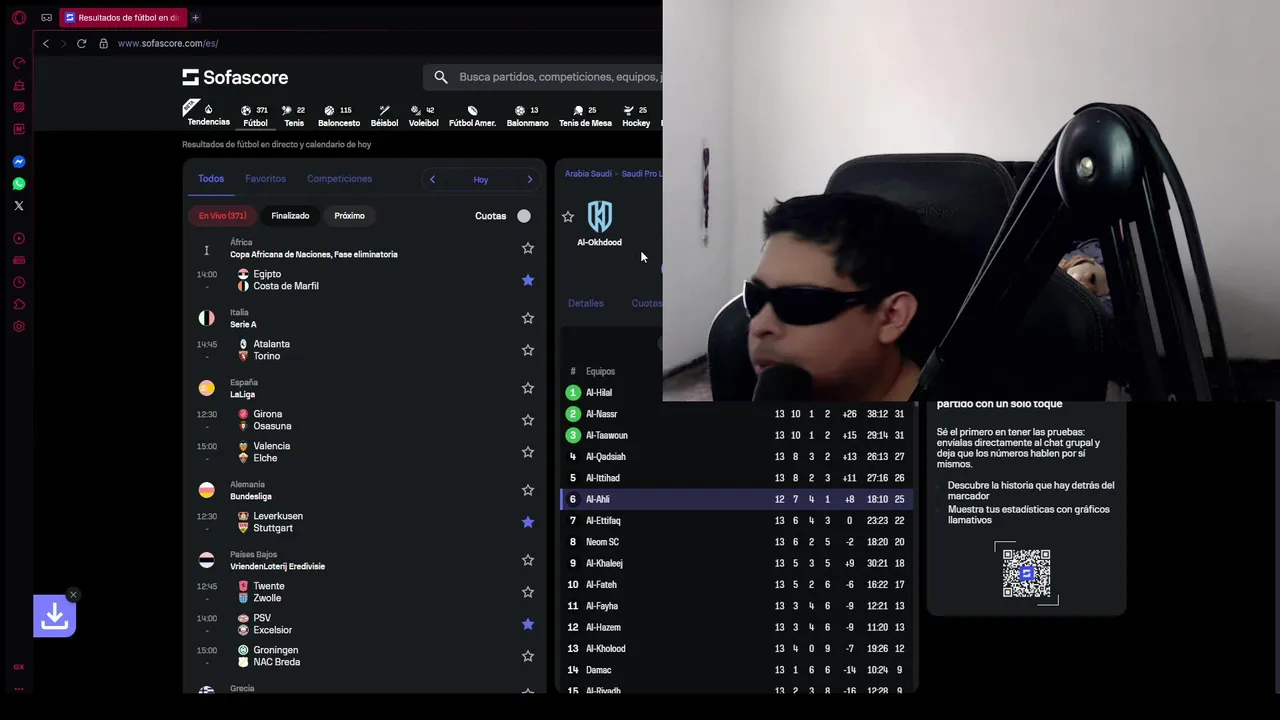Star the LaLiga league
This screenshot has height=720, width=1280.
tap(528, 388)
